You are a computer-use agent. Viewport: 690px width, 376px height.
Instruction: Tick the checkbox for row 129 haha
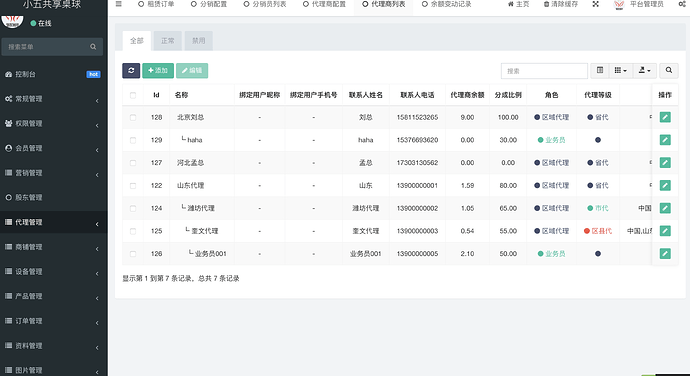click(133, 140)
